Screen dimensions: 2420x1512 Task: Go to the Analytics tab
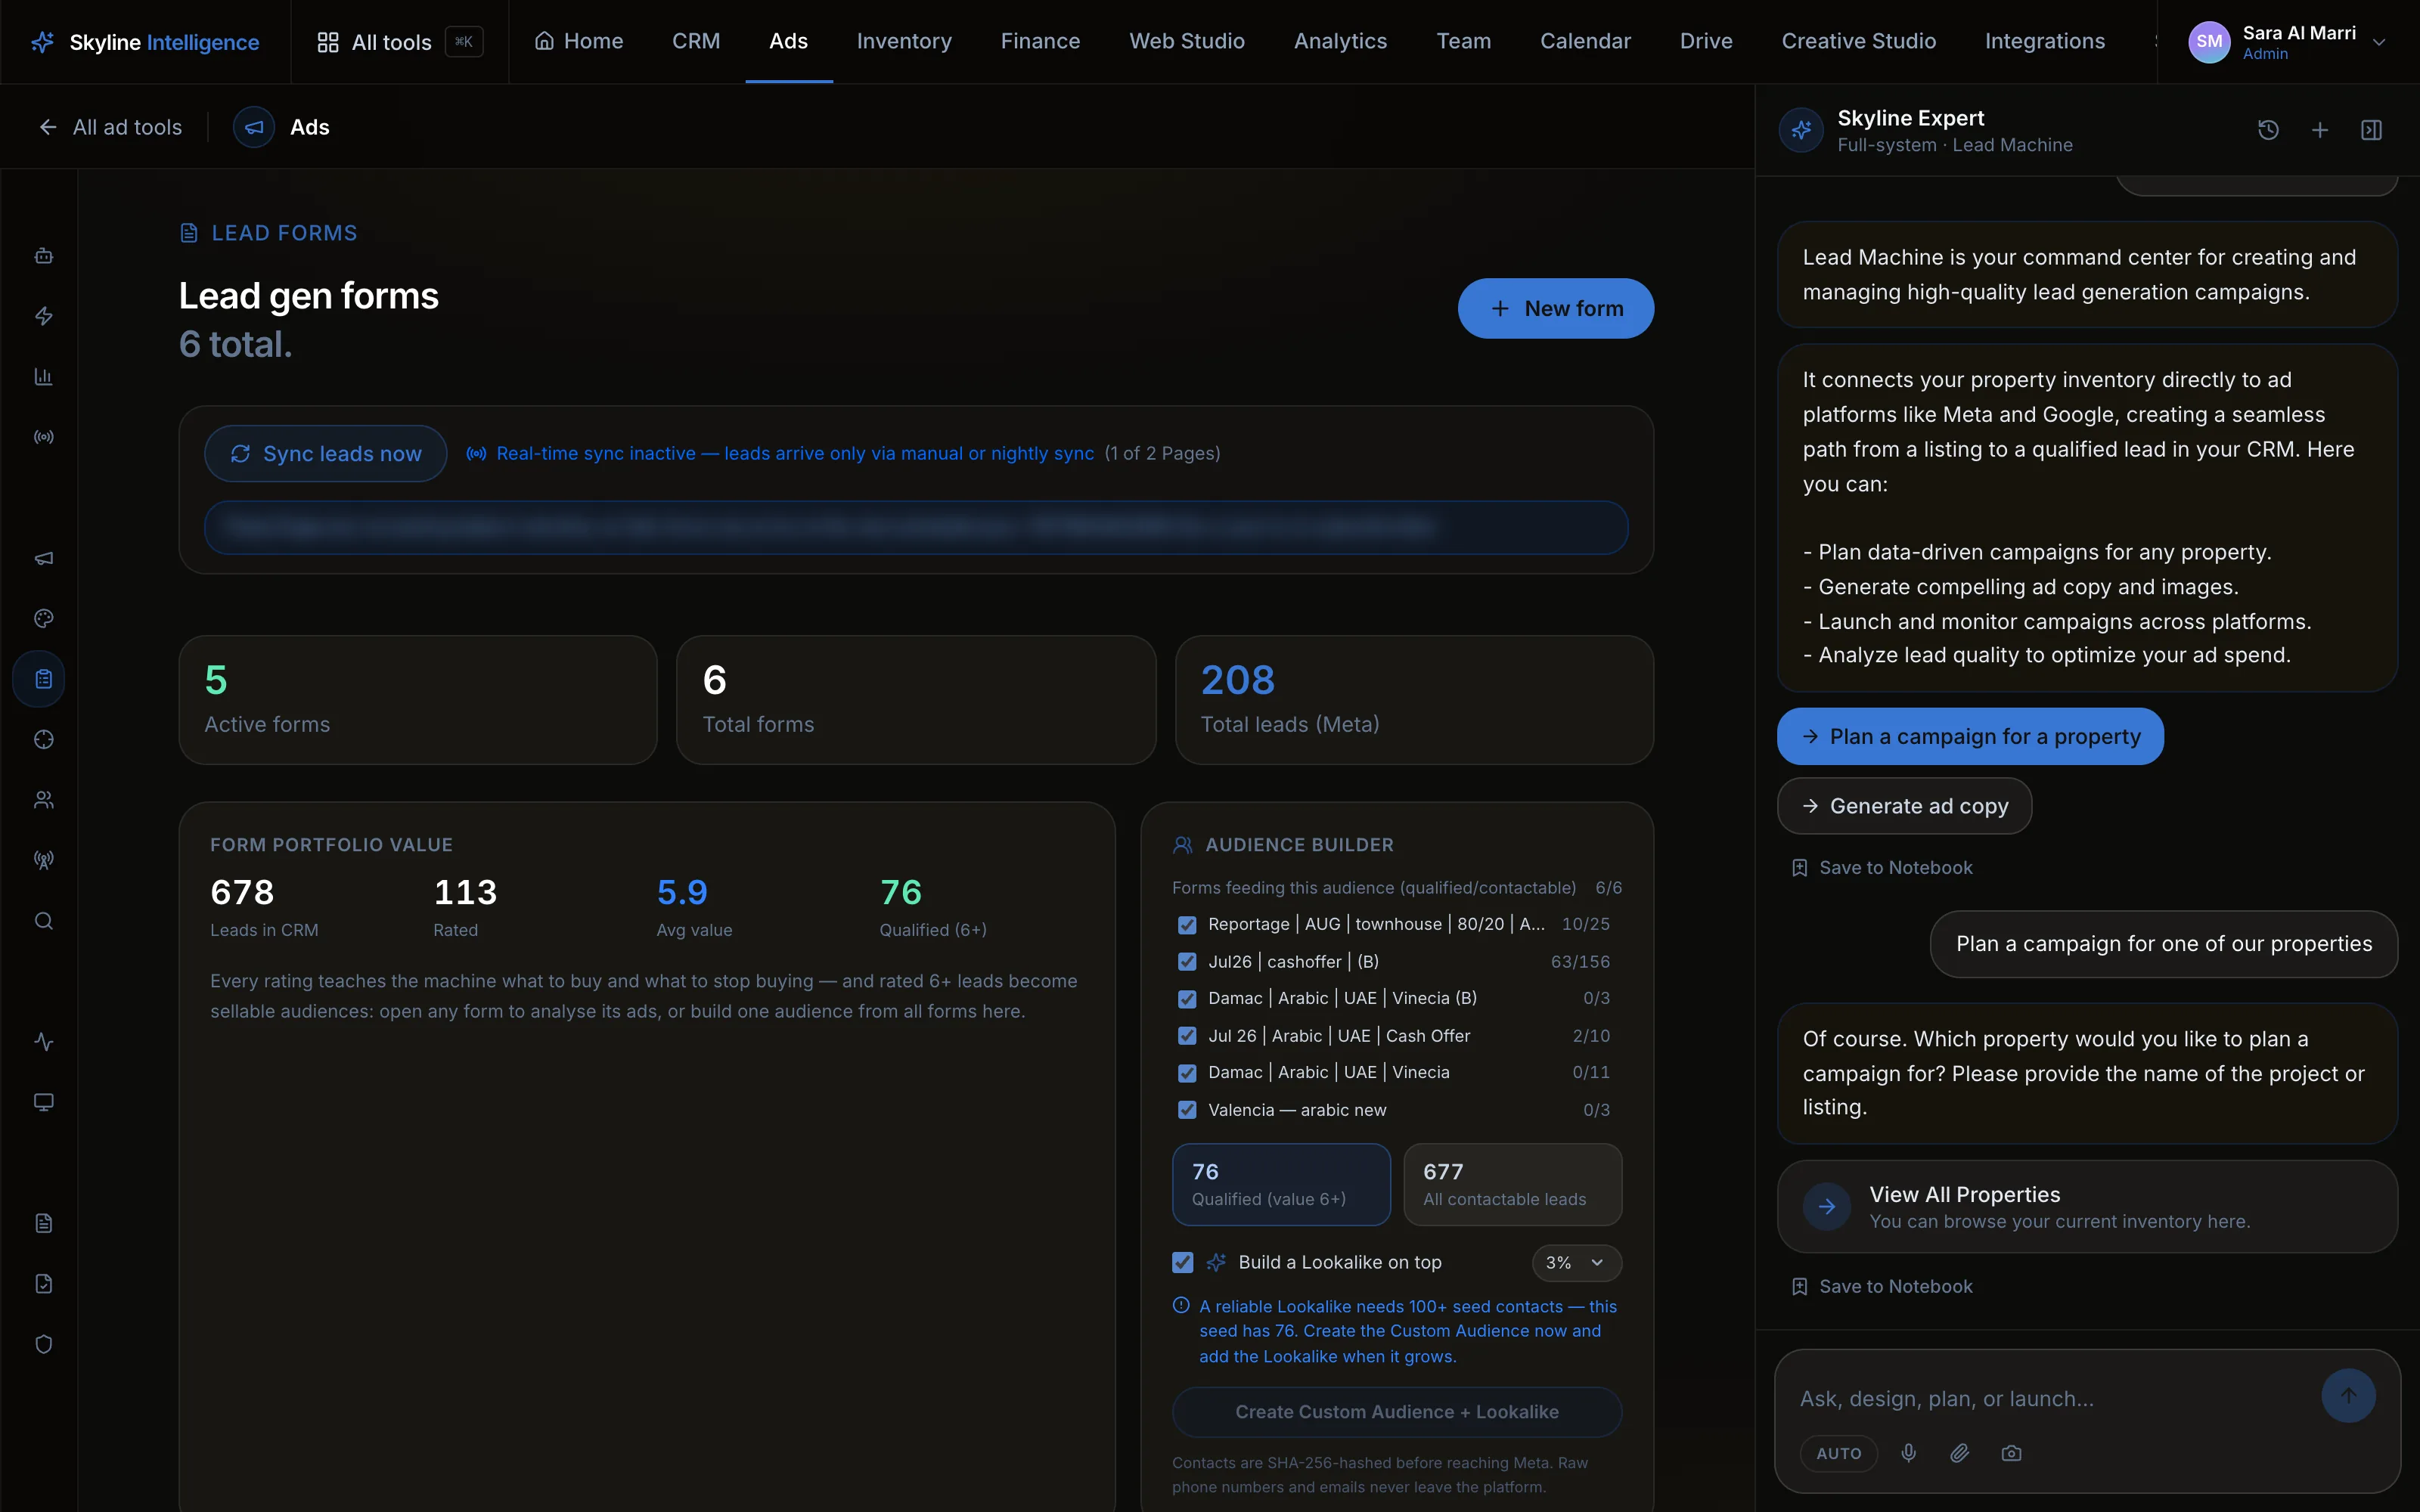coord(1340,41)
